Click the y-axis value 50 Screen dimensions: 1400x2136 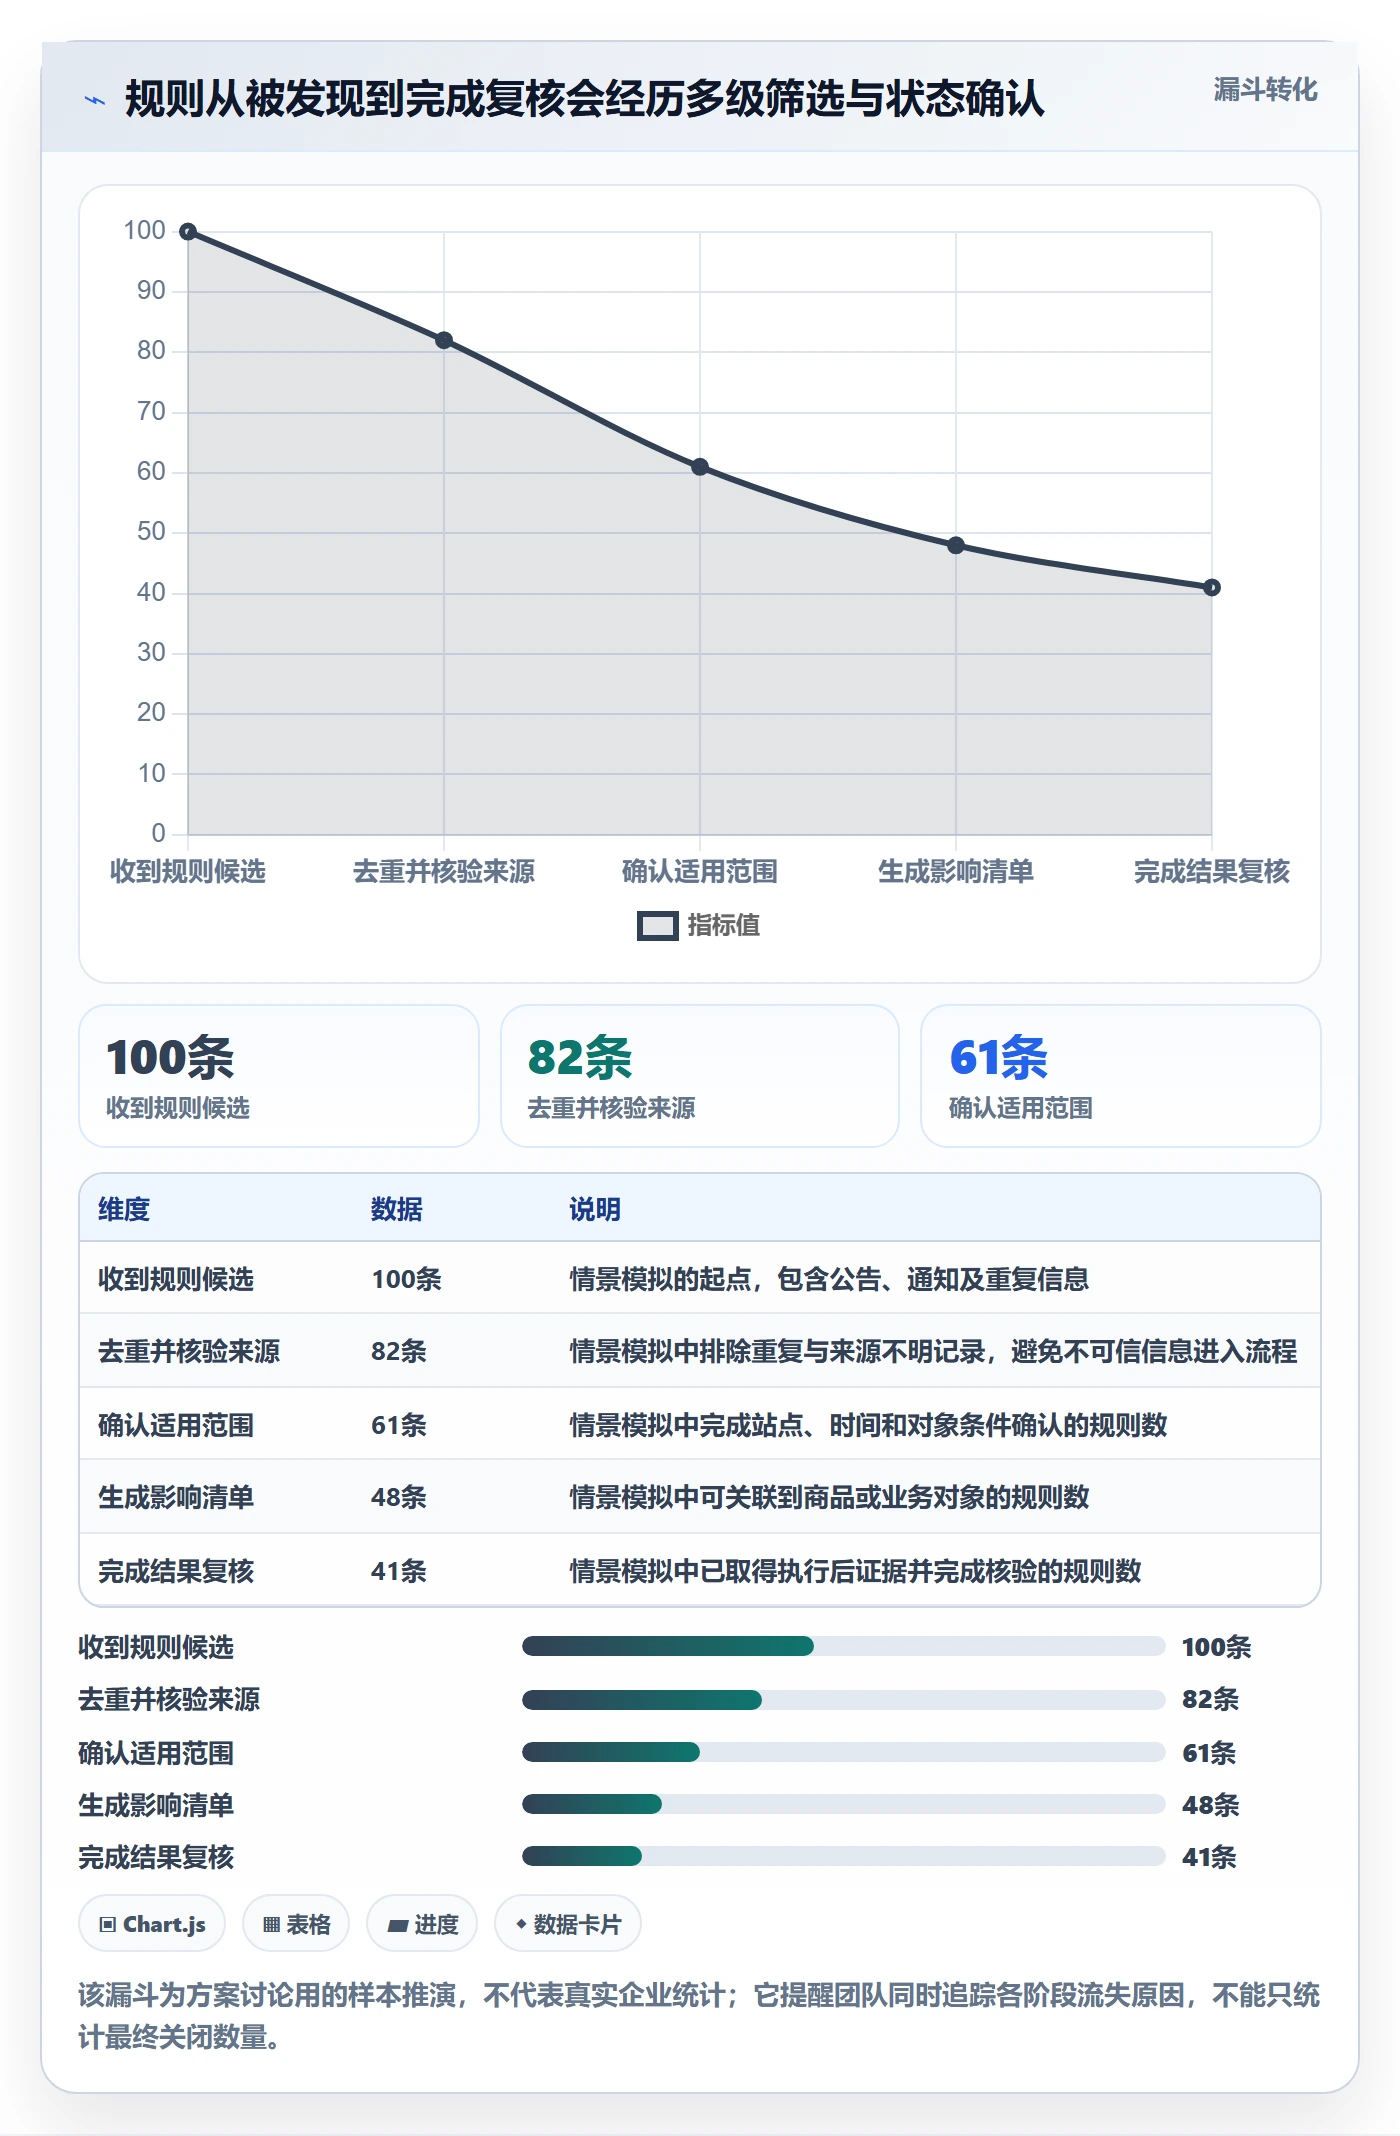[151, 531]
